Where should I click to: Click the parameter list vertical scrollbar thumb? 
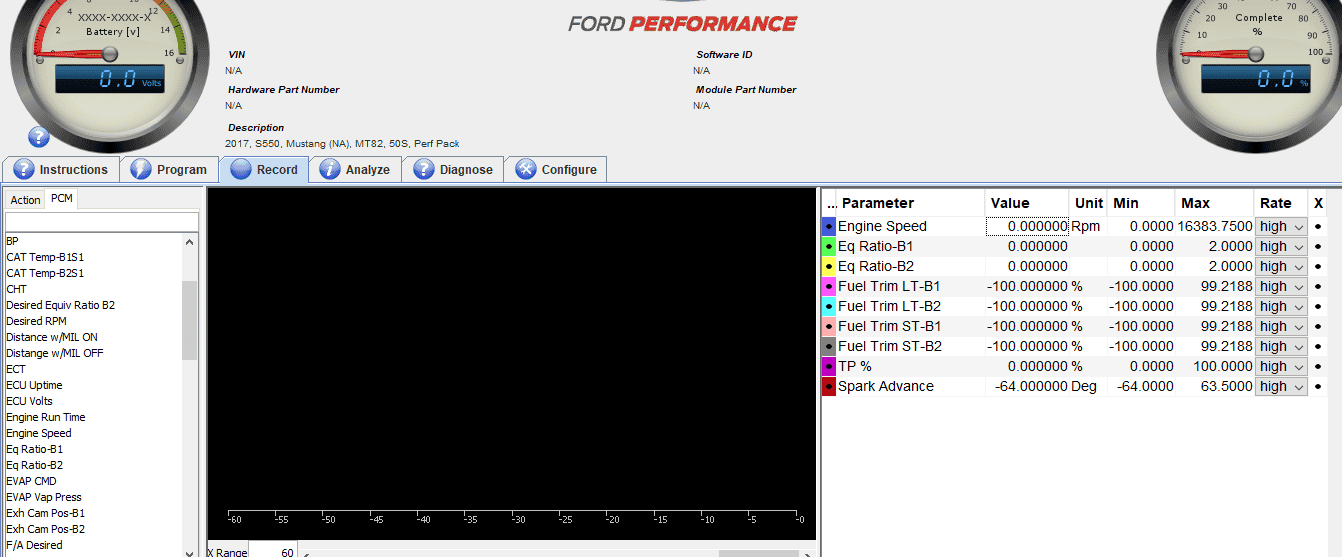(x=190, y=320)
